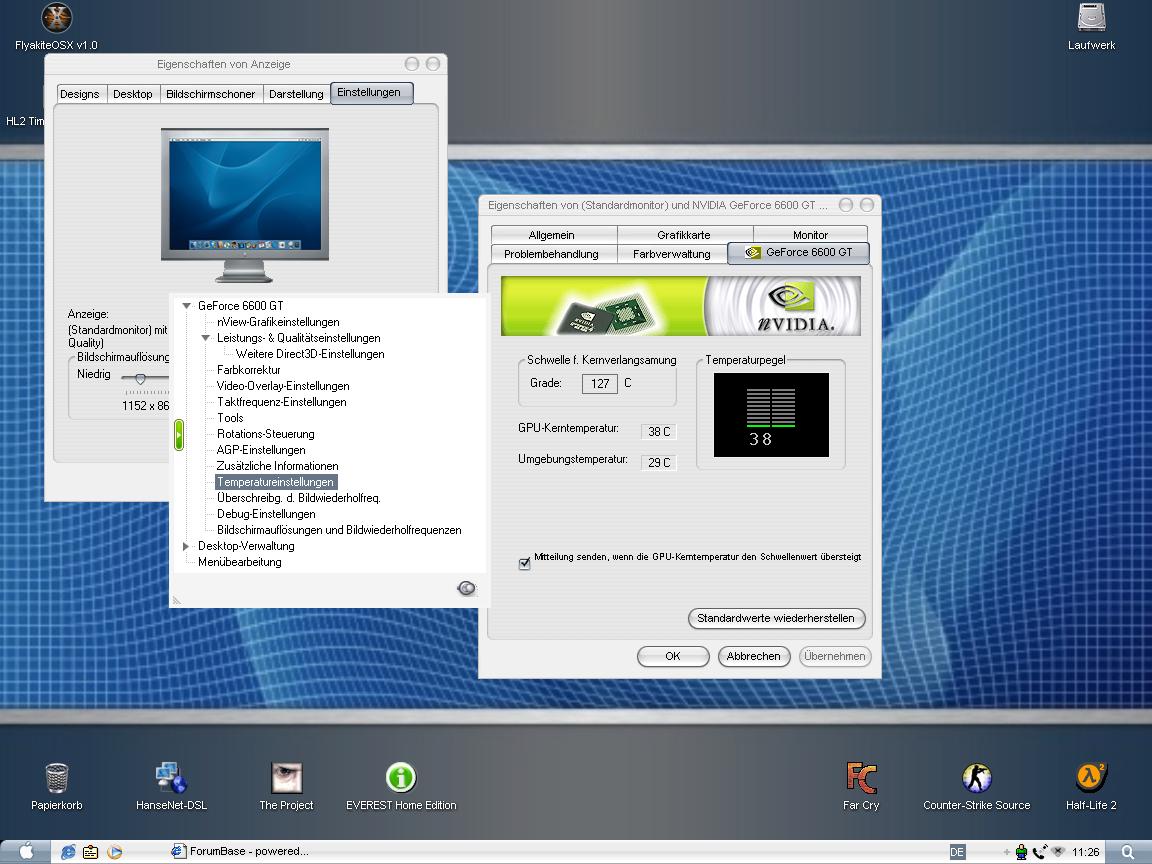Image resolution: width=1152 pixels, height=864 pixels.
Task: Select Überschreibg. d. Bildwiederholfreq.
Action: pos(298,498)
